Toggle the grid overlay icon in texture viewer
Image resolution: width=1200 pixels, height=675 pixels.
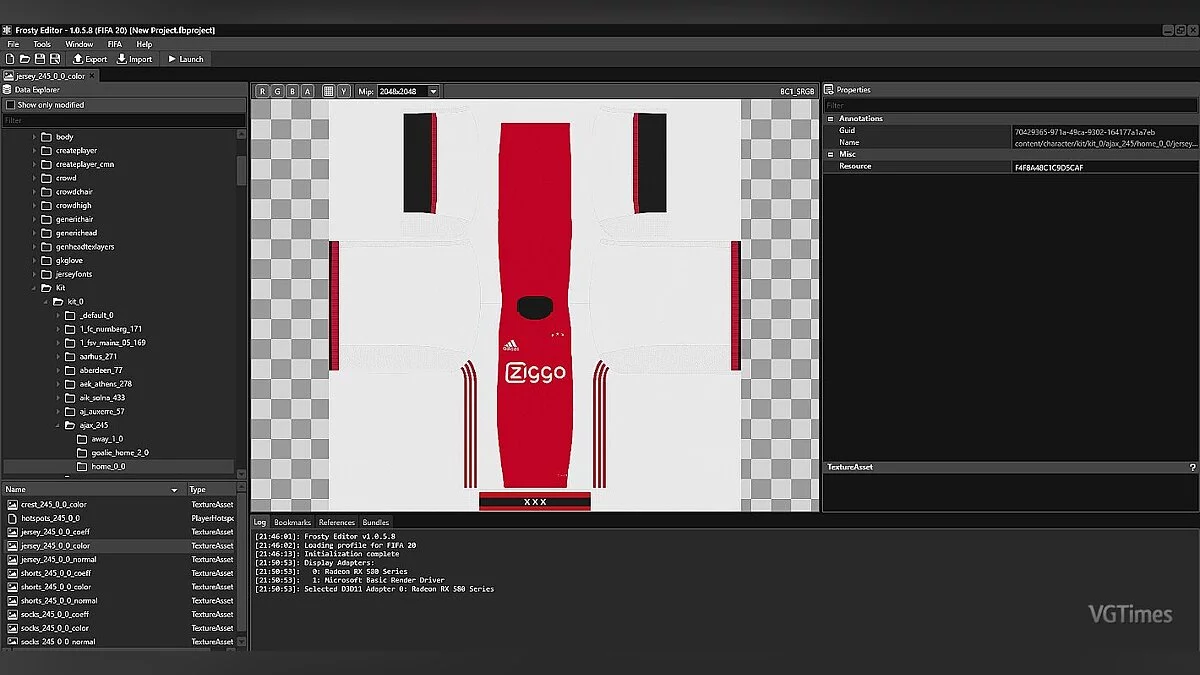click(x=328, y=91)
